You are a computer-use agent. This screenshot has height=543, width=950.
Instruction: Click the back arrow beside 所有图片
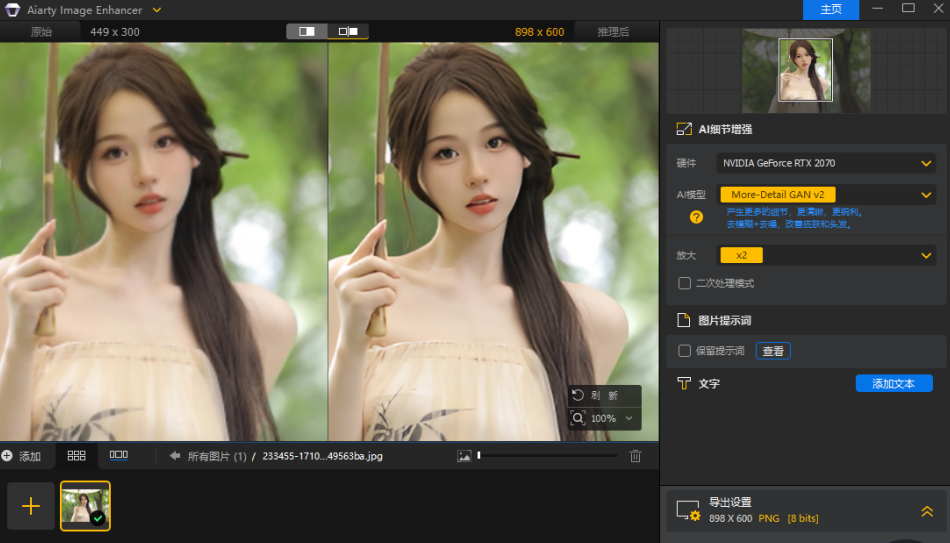click(175, 456)
